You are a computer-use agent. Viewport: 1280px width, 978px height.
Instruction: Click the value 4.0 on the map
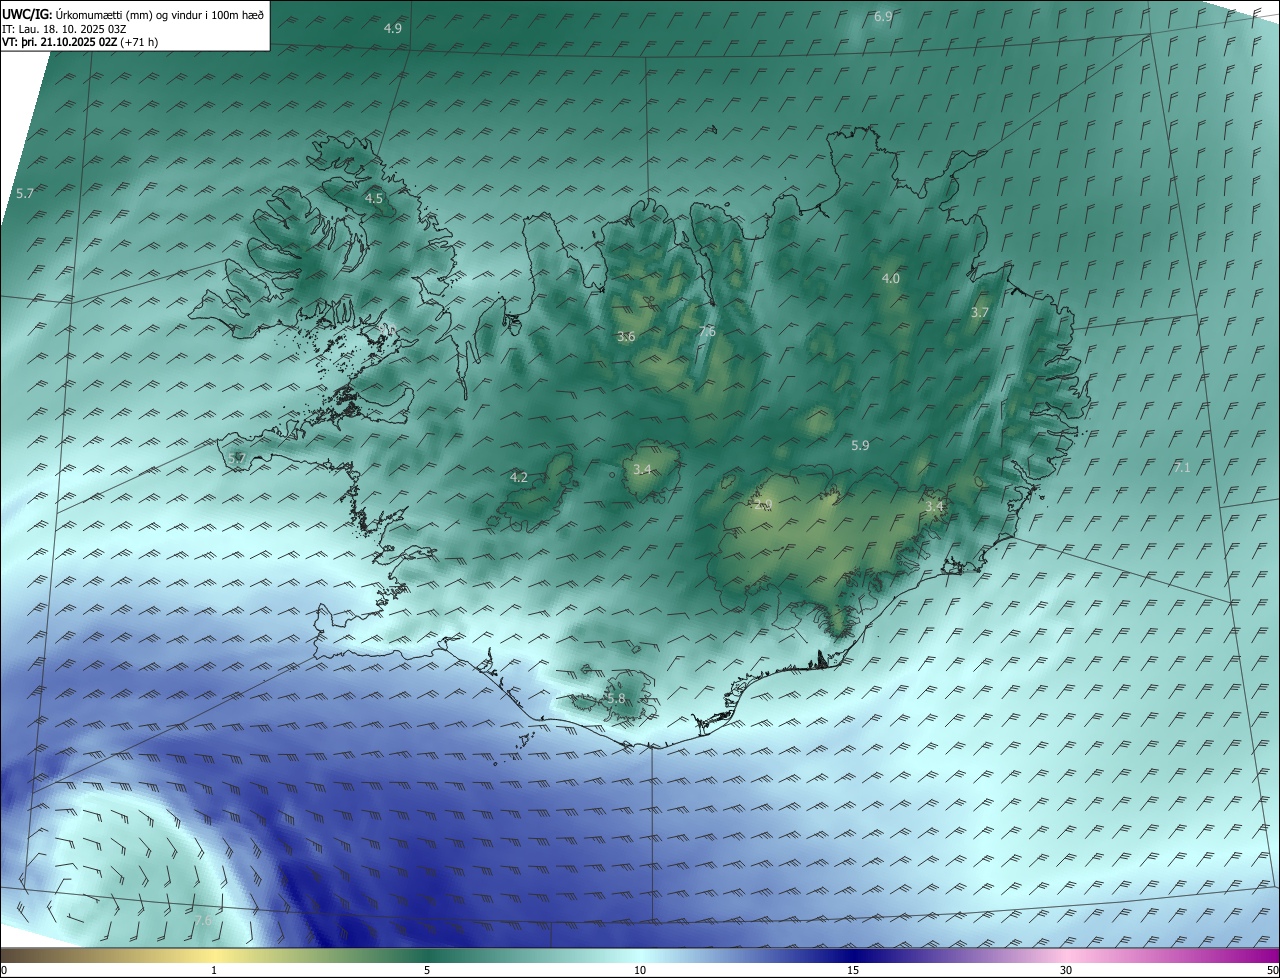pyautogui.click(x=891, y=278)
